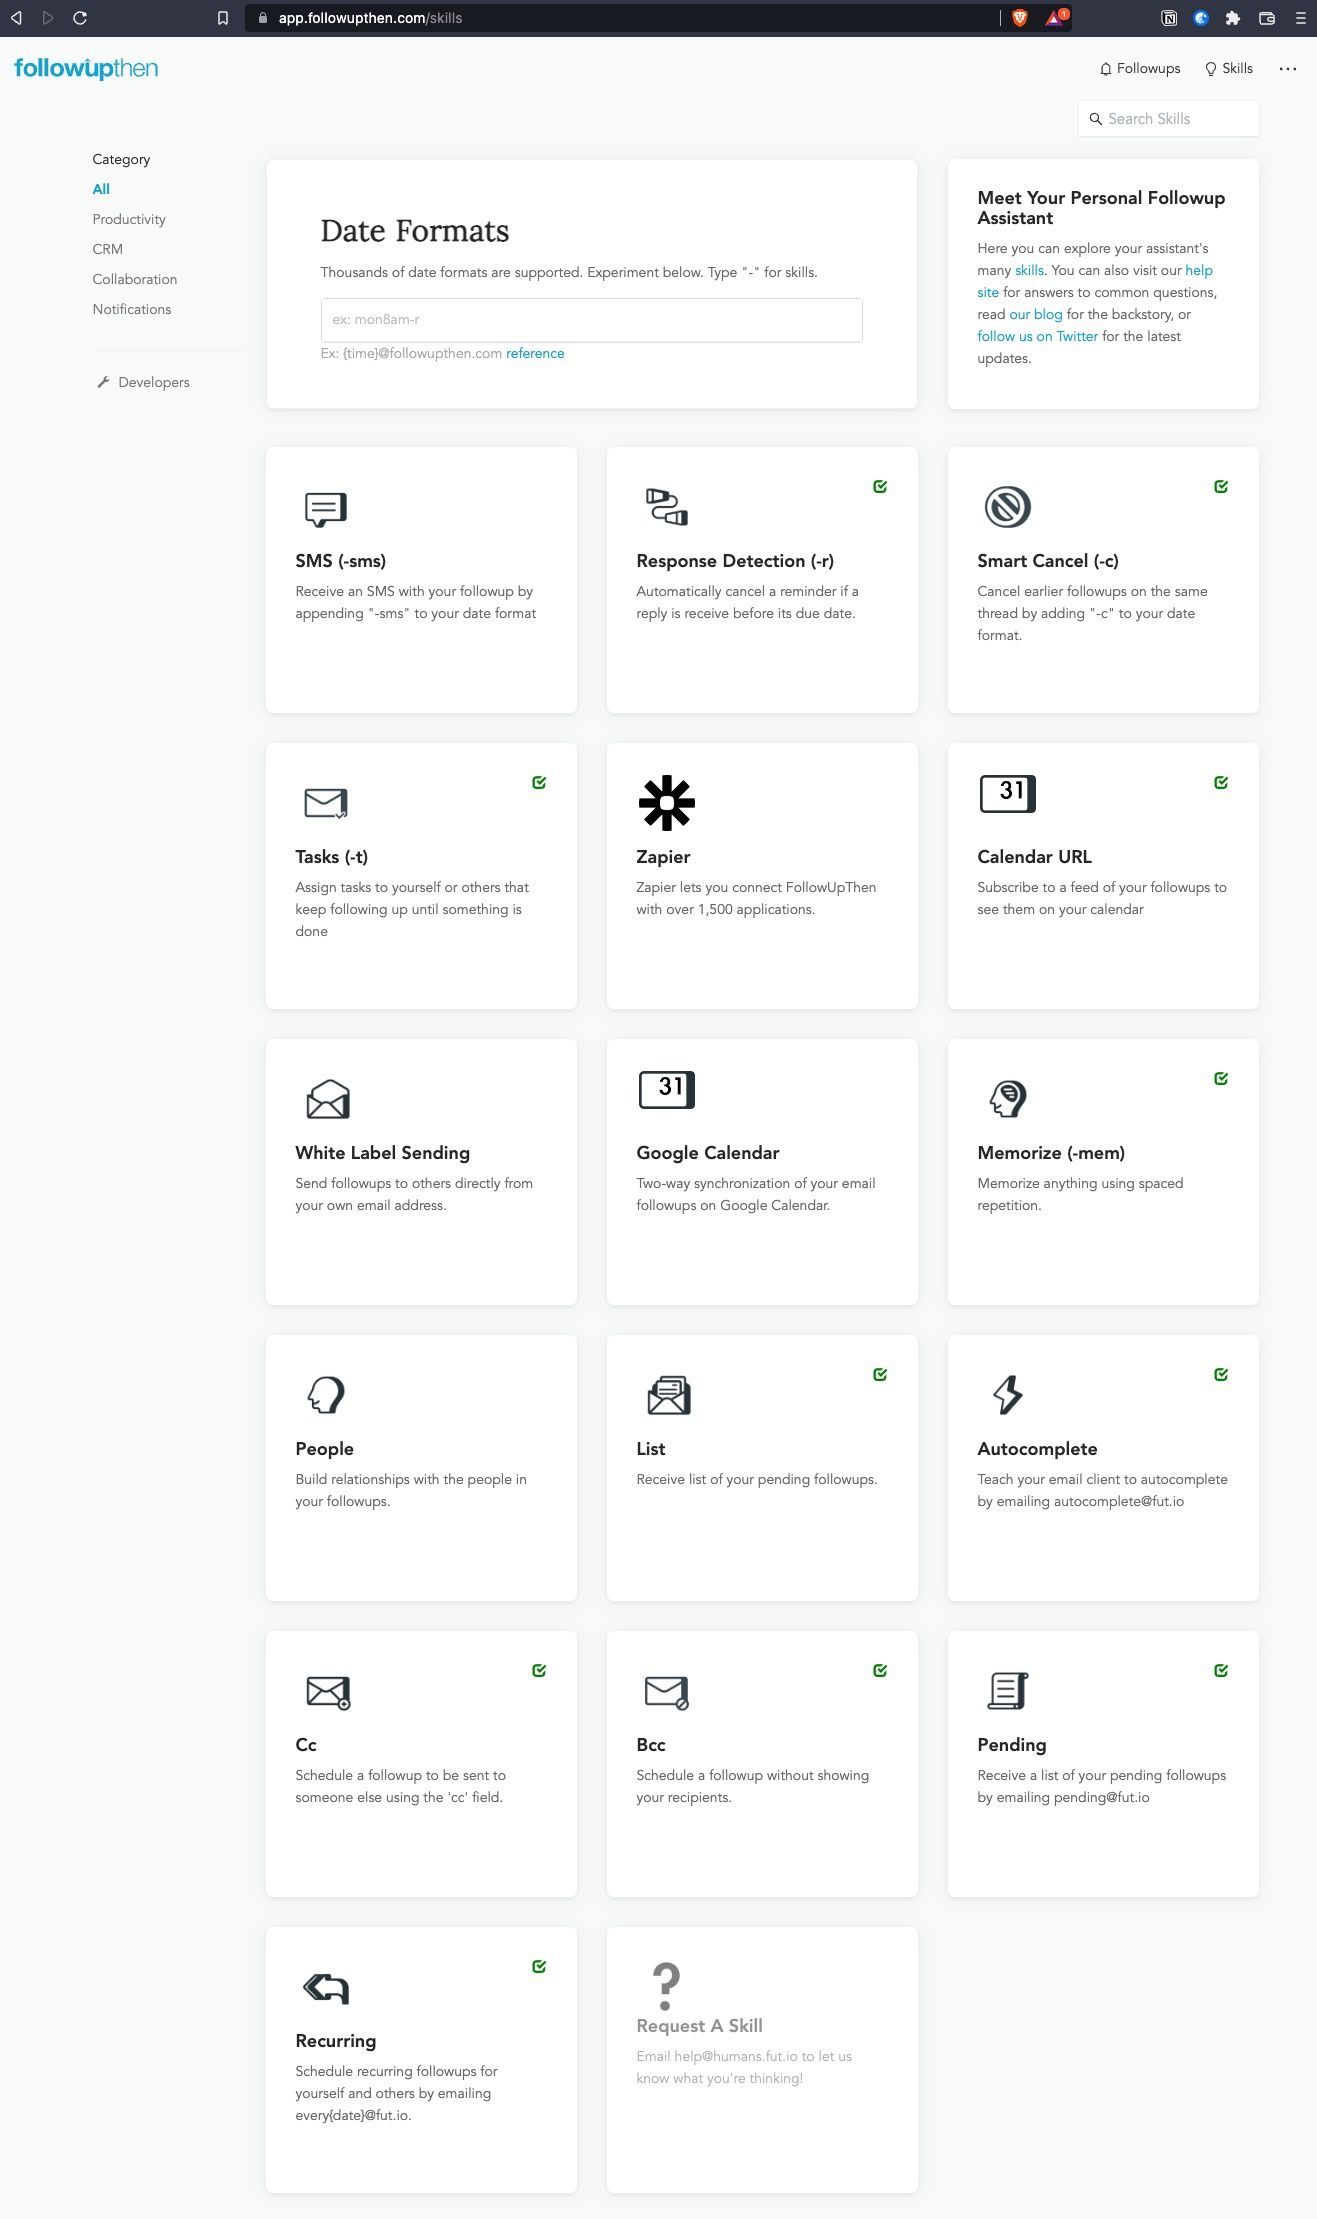The width and height of the screenshot is (1317, 2219).
Task: Open the Developers section
Action: click(x=143, y=382)
